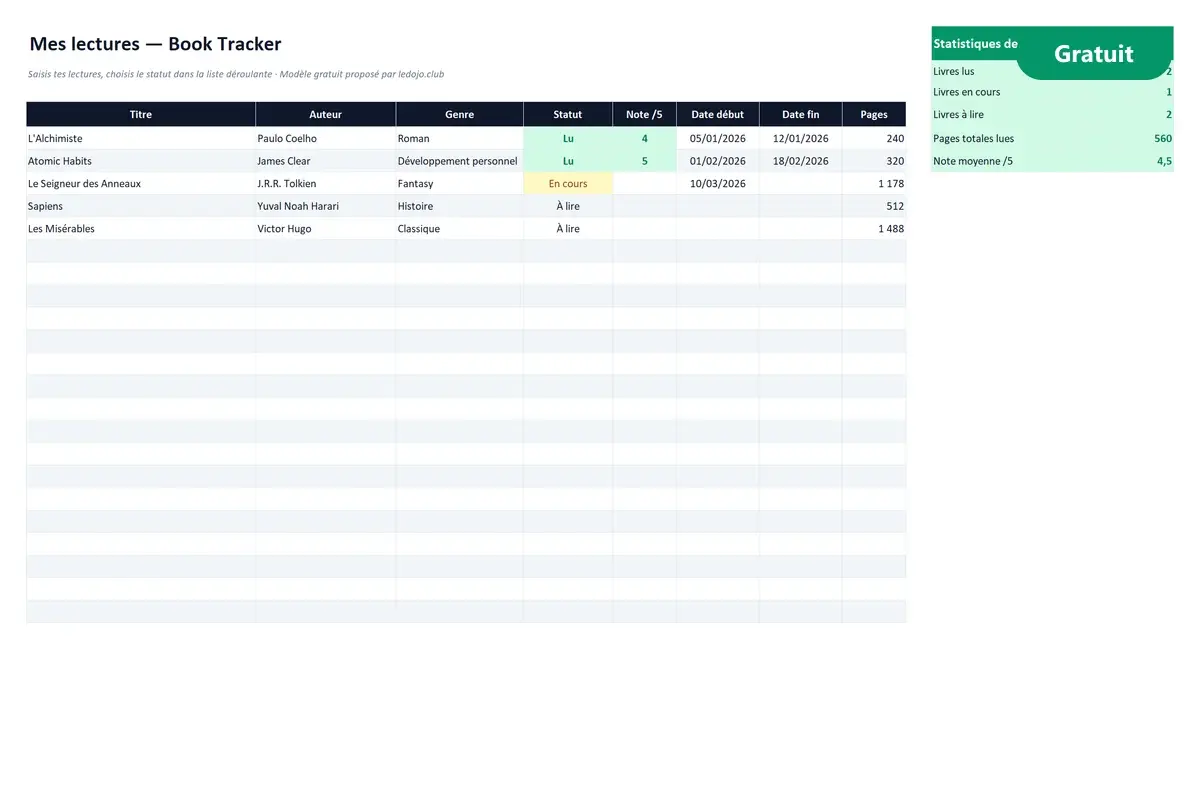Select the Pages column header
The image size is (1200, 800).
[x=874, y=114]
